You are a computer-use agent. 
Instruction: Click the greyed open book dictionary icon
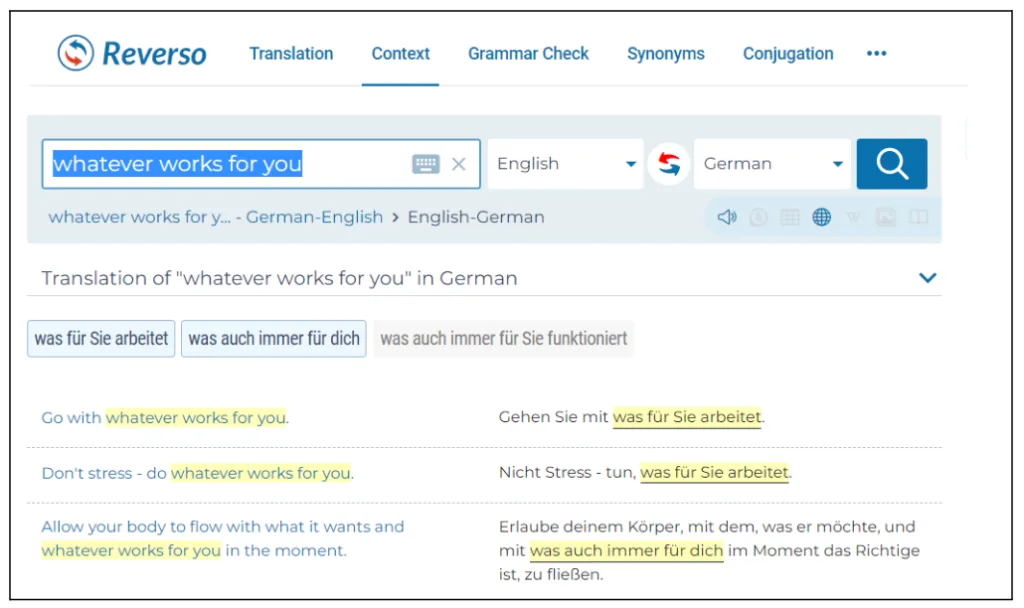tap(918, 217)
